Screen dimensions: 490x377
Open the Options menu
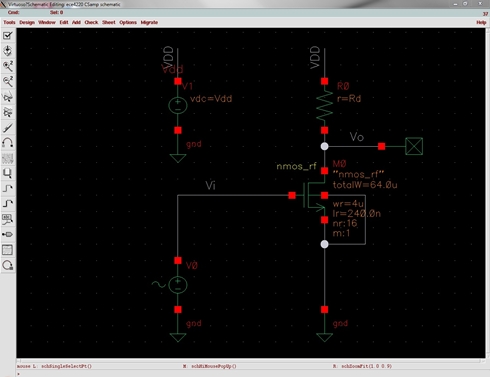point(128,22)
